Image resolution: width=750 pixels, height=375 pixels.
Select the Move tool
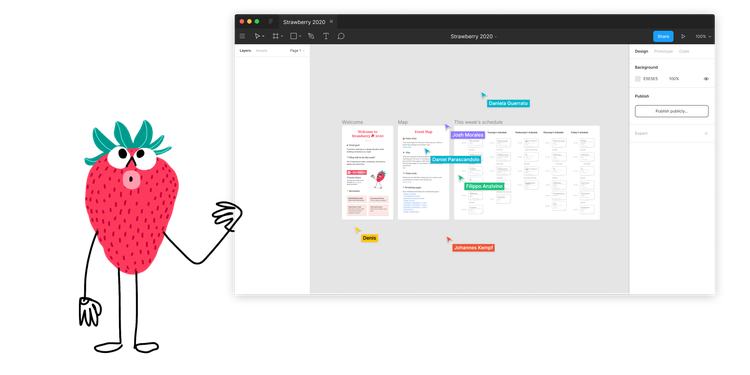258,36
